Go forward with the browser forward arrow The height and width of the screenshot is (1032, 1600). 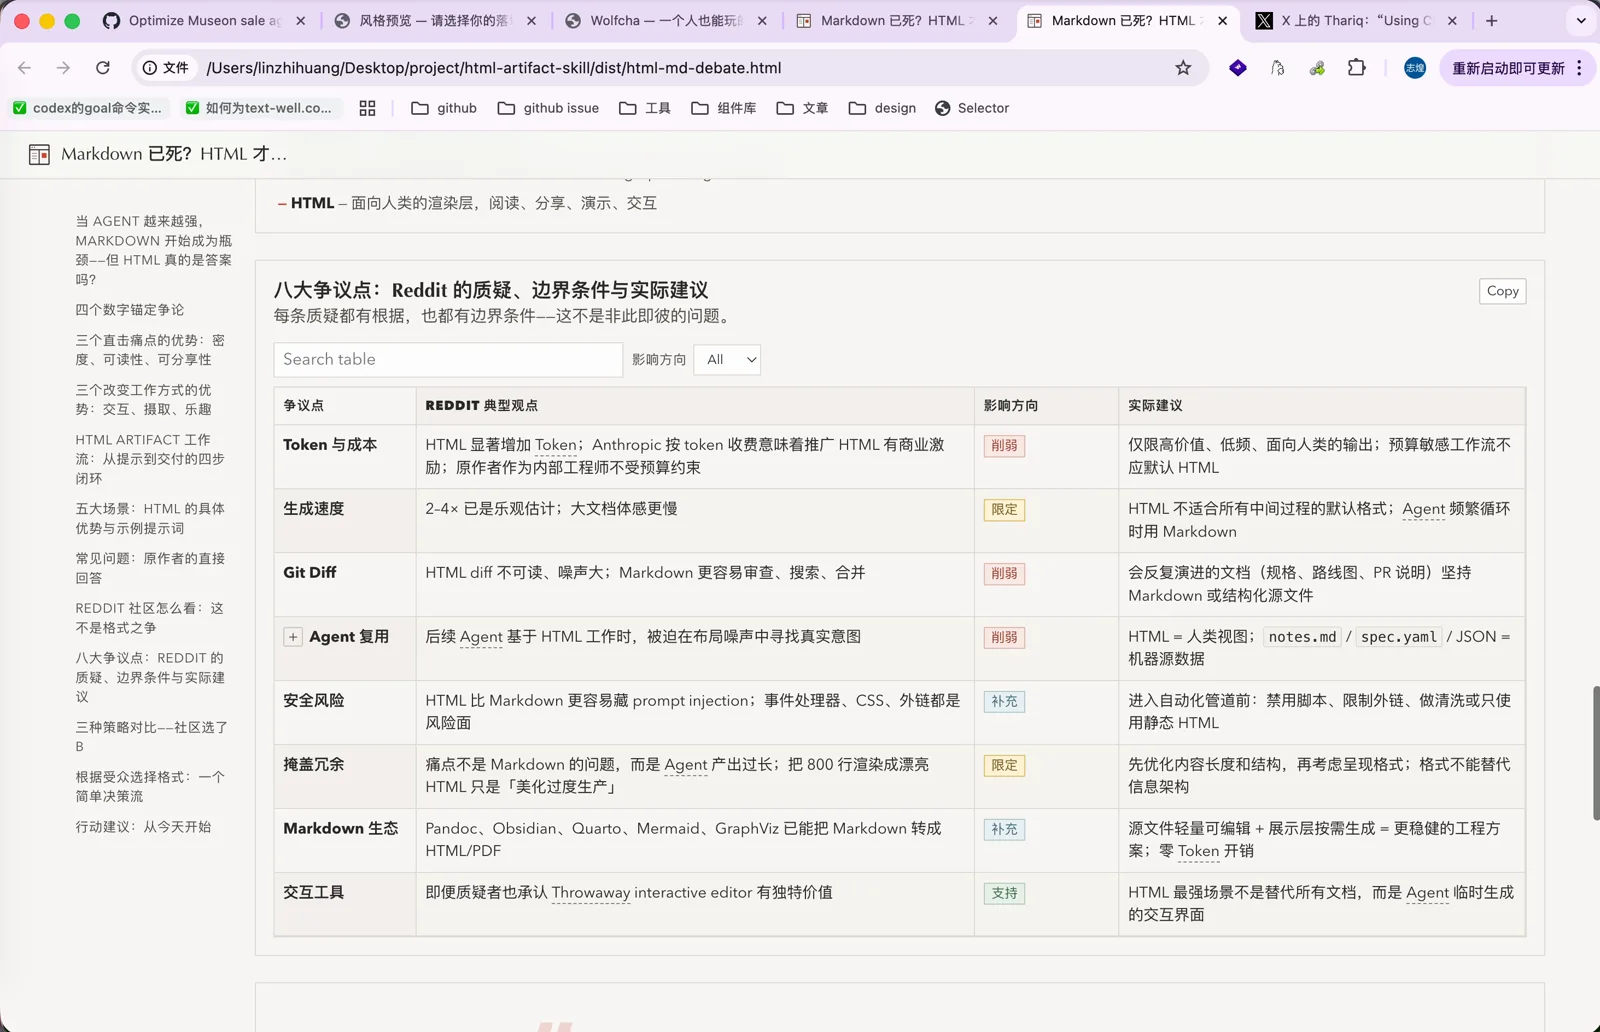click(63, 68)
